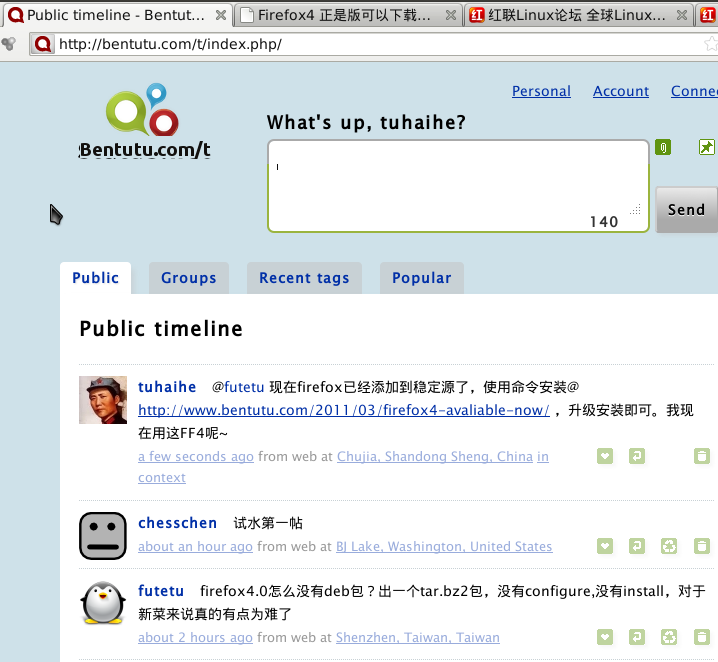The height and width of the screenshot is (662, 718).
Task: Open the Recent tags tab
Action: (304, 278)
